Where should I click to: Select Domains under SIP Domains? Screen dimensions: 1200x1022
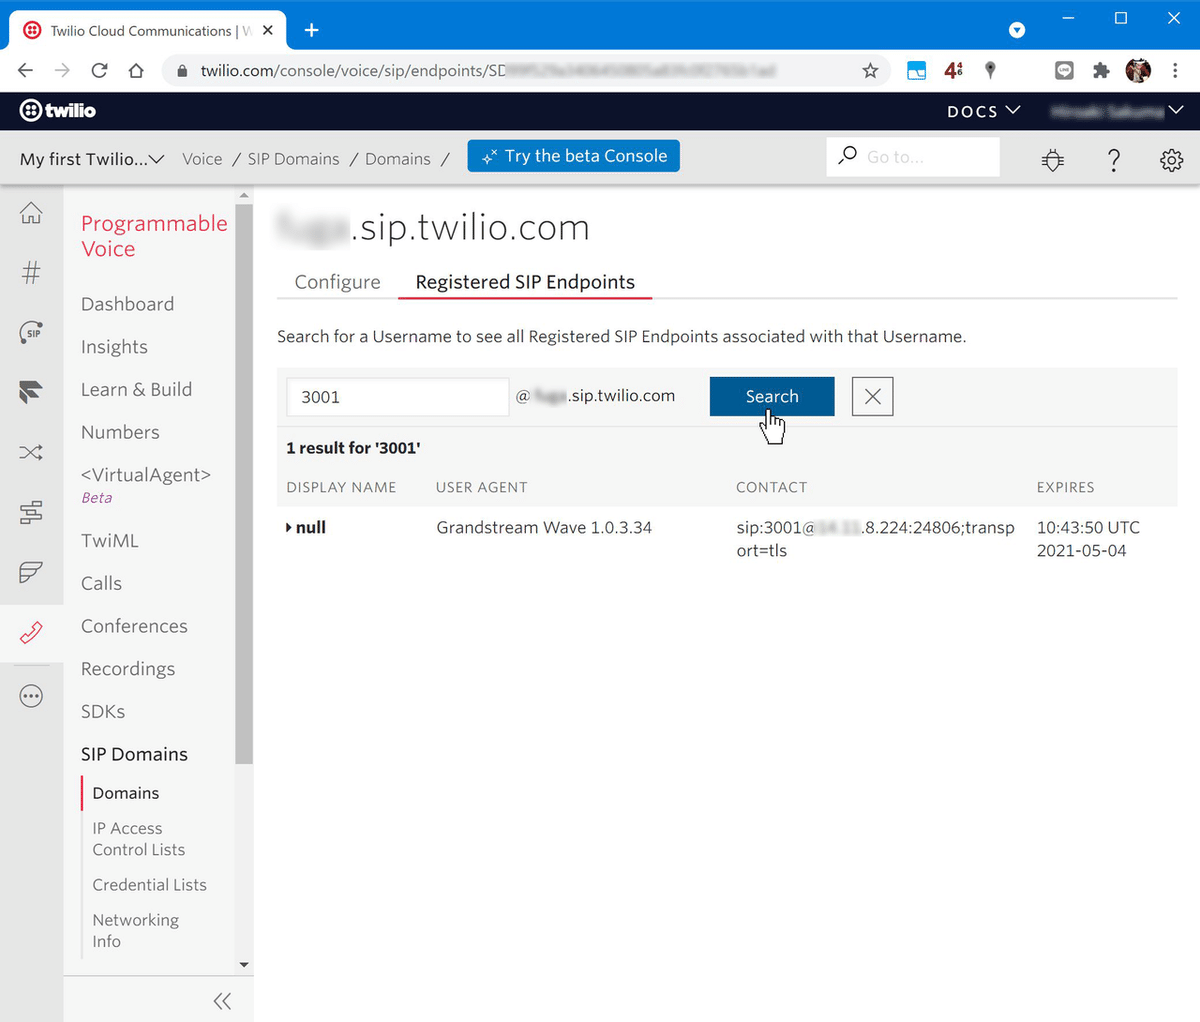pos(126,793)
